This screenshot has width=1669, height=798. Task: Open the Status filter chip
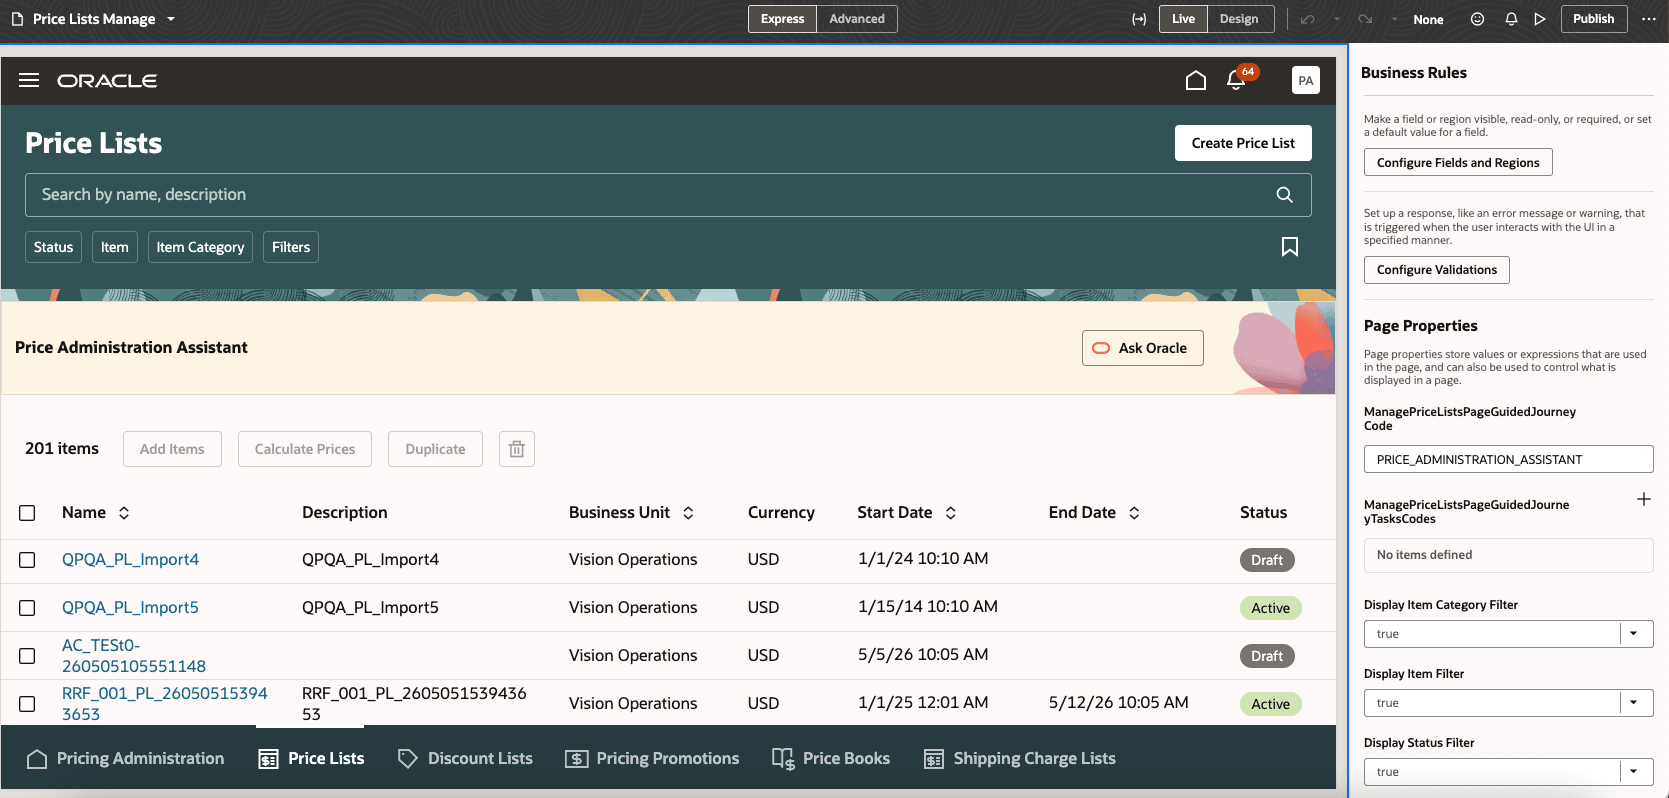(53, 247)
